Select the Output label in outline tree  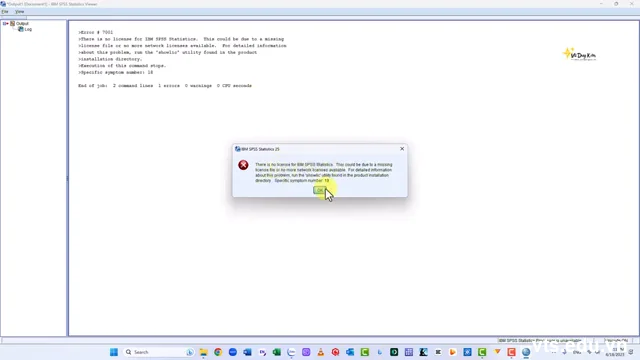pyautogui.click(x=22, y=24)
